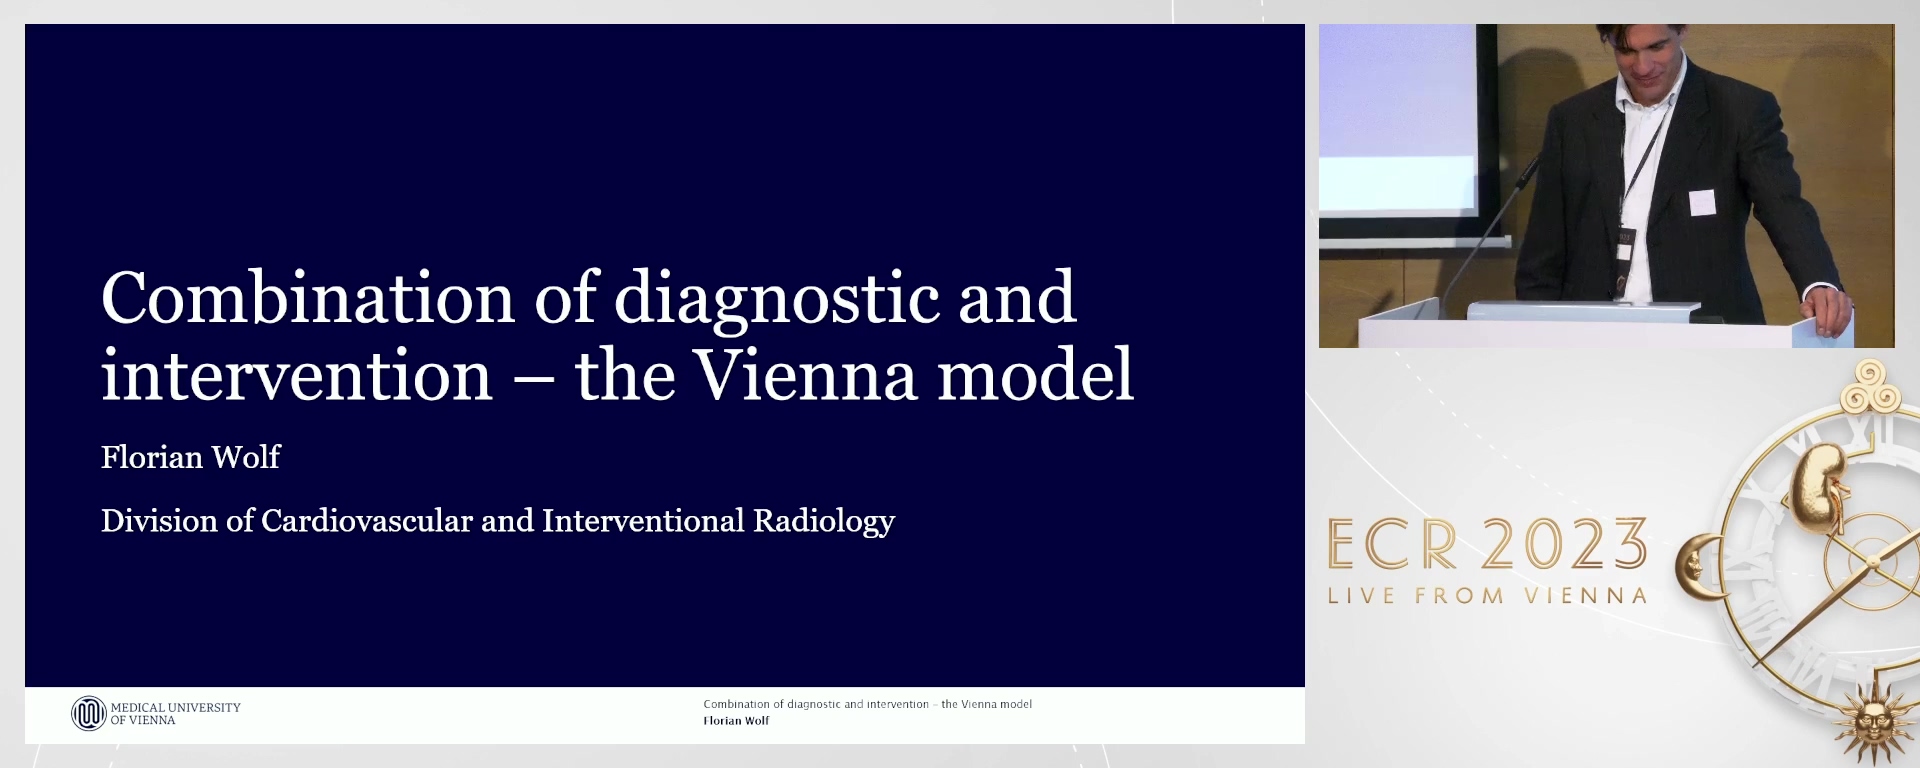Click the golden kidney emblem on the clock
1920x768 pixels.
point(1819,487)
